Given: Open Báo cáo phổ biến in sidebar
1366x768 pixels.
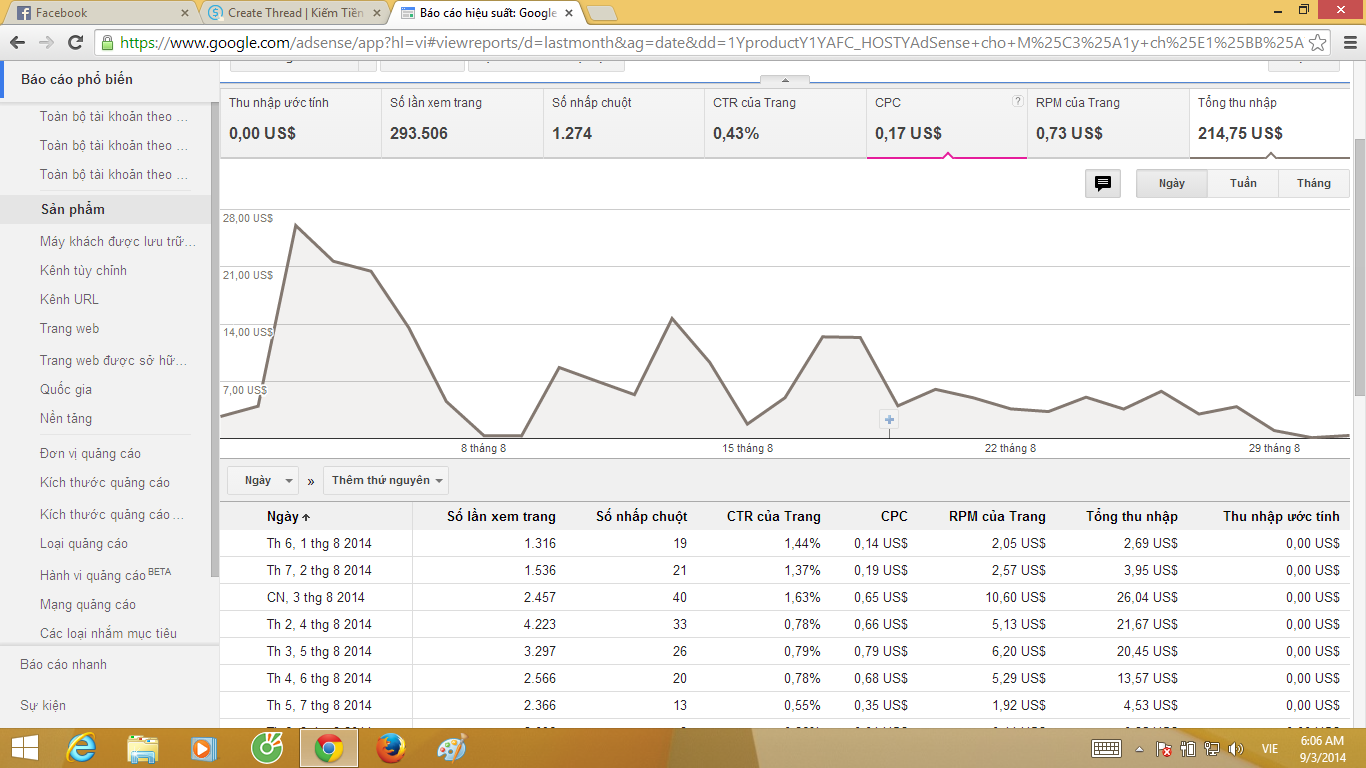Looking at the screenshot, I should tap(77, 79).
